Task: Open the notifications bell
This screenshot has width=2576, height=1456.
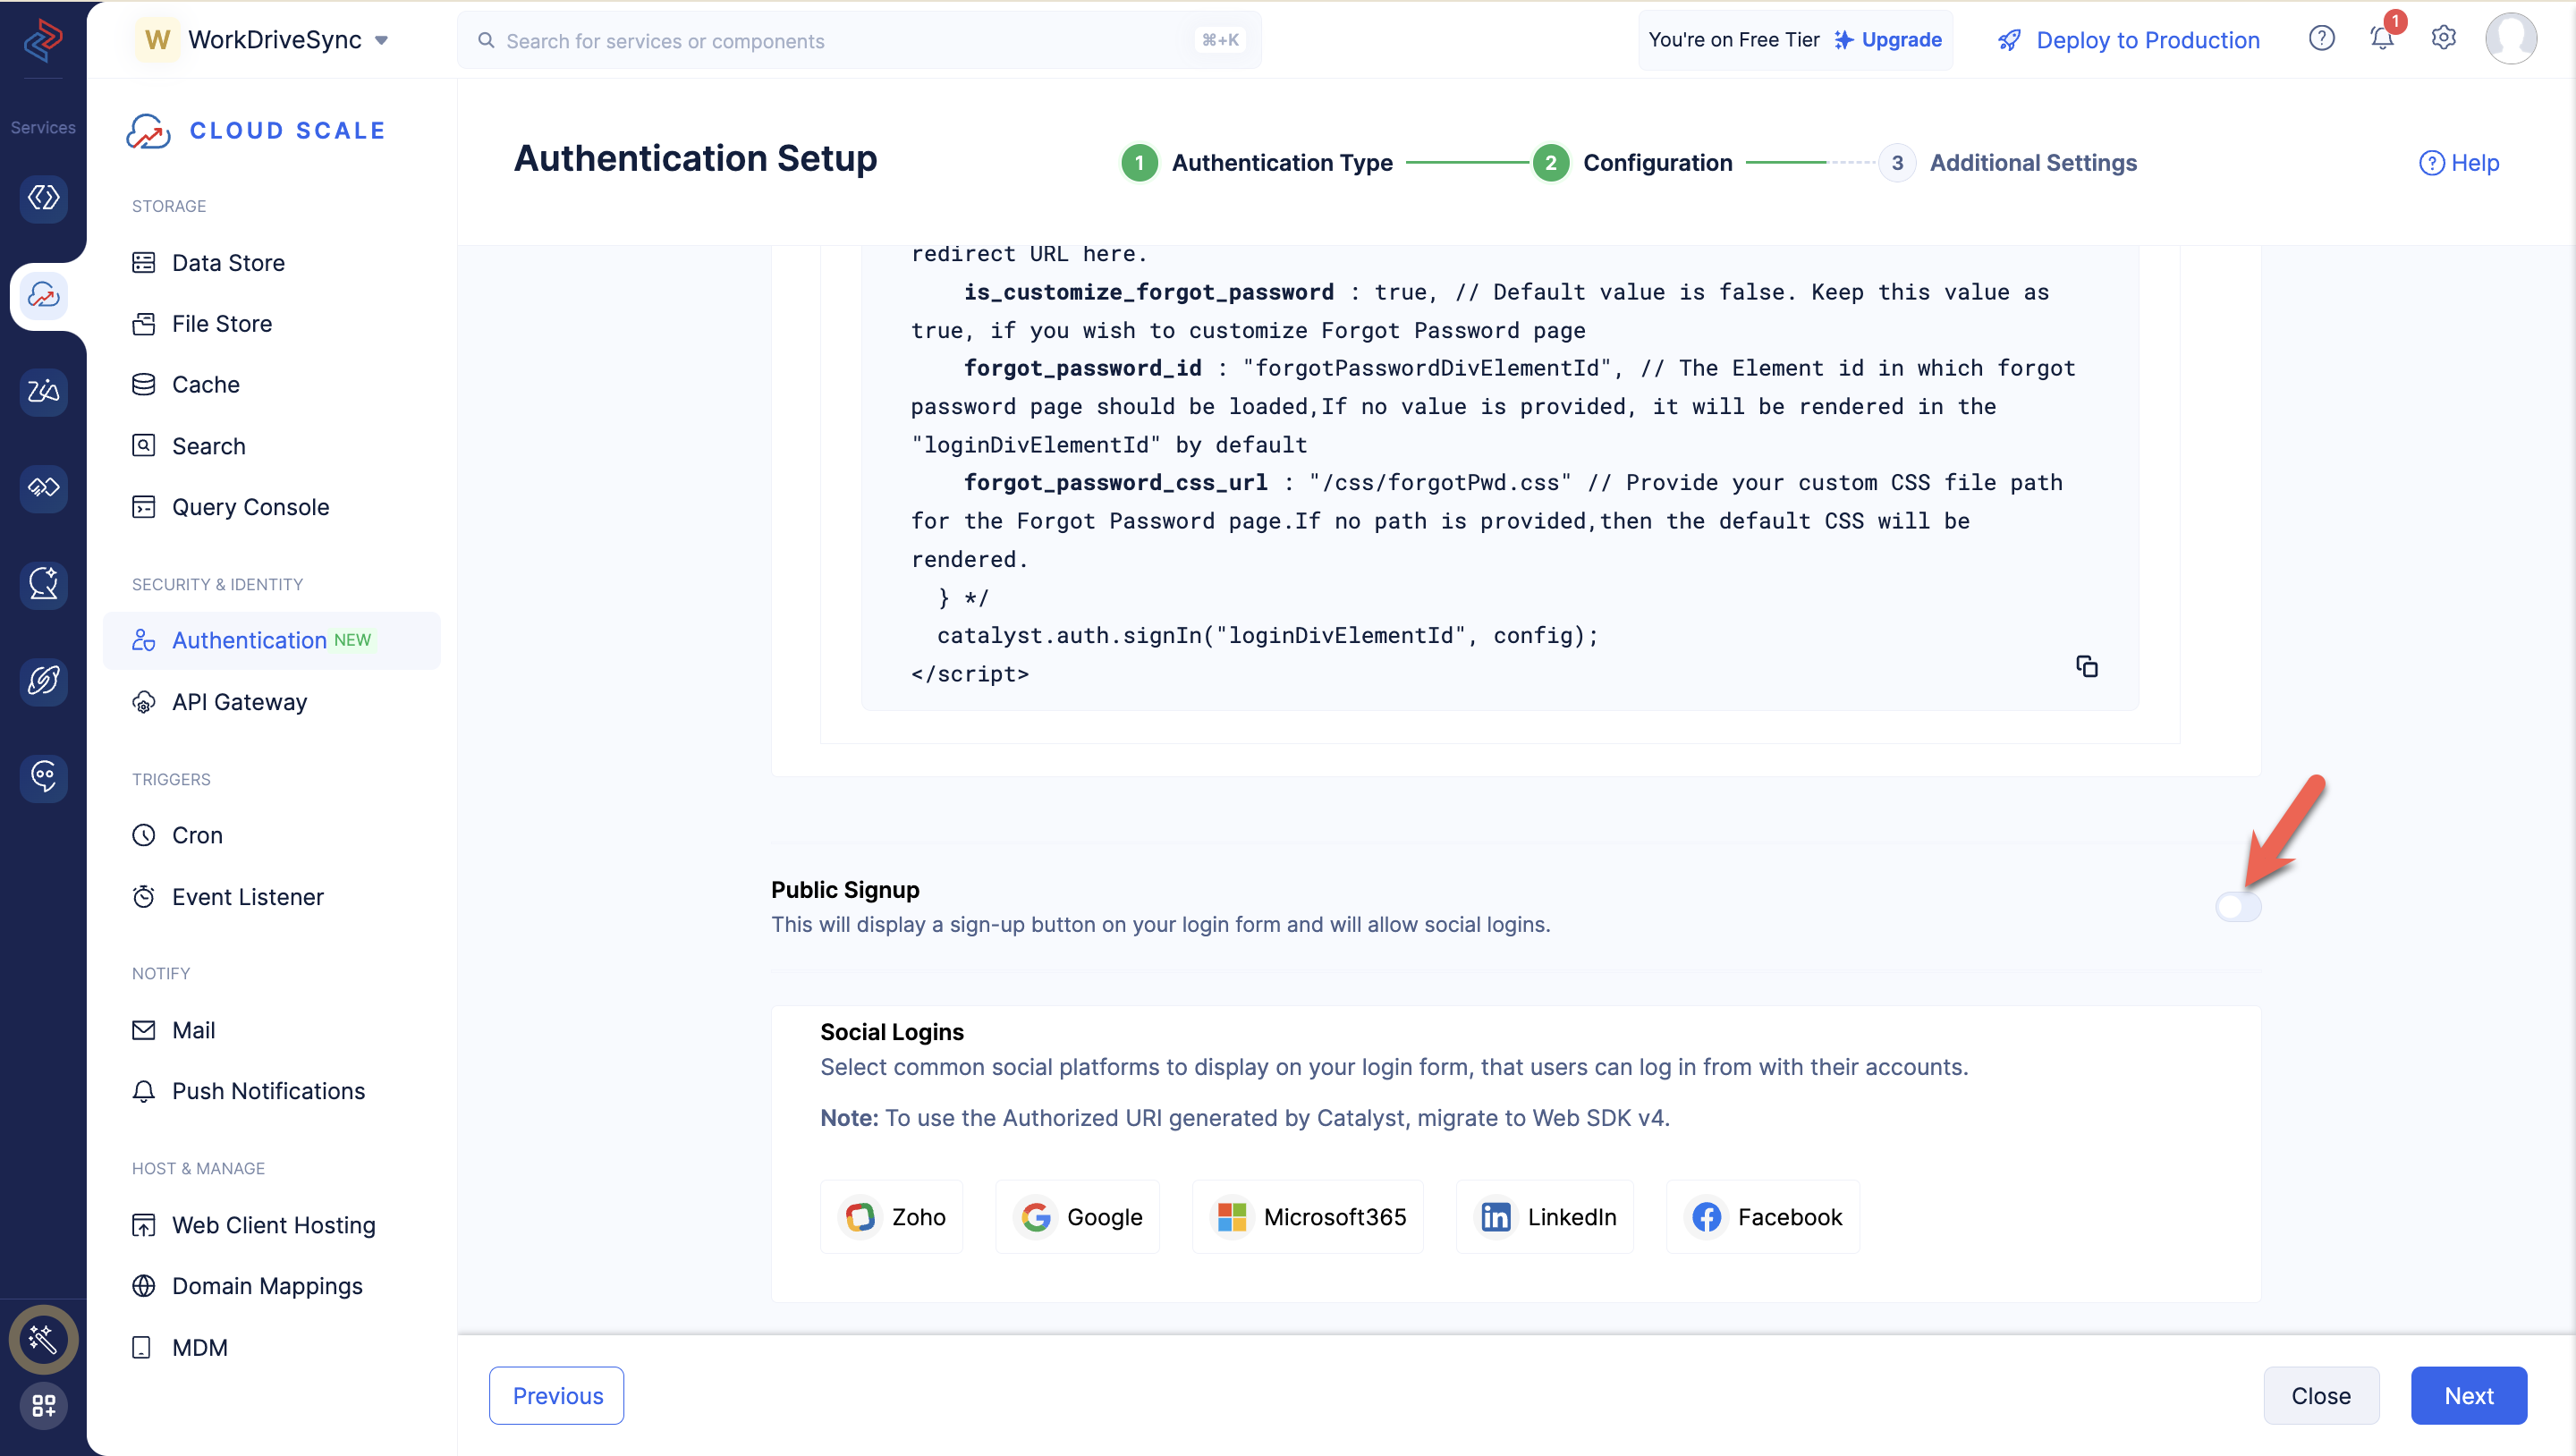Action: point(2382,38)
